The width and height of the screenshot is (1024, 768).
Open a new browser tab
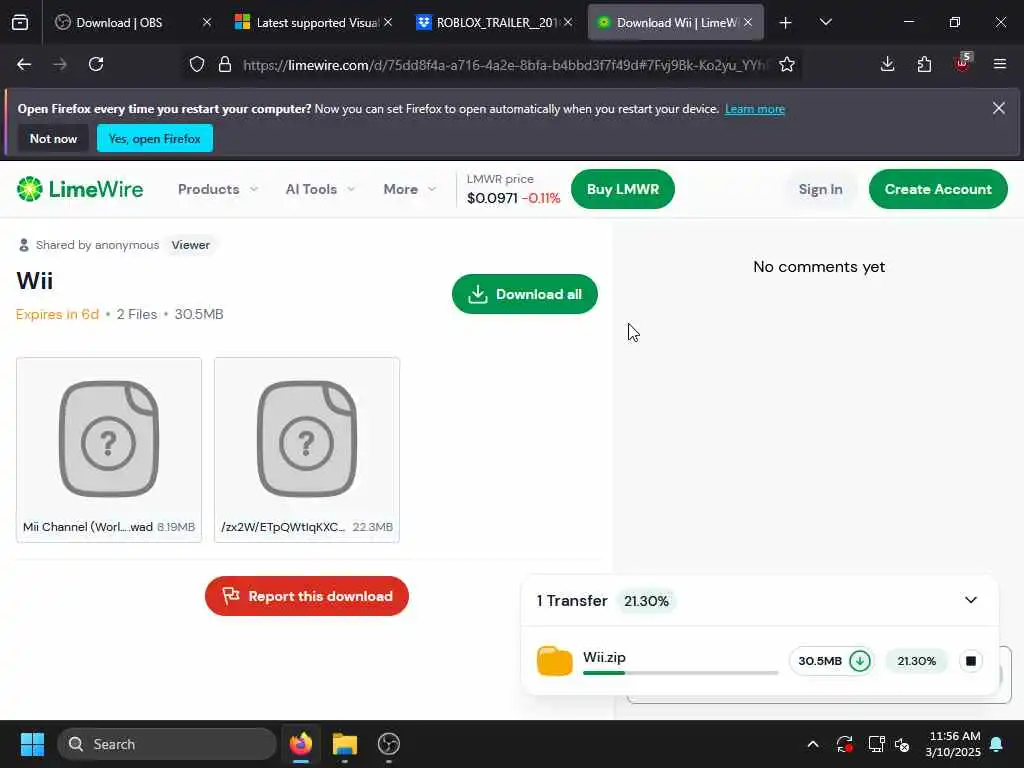786,23
